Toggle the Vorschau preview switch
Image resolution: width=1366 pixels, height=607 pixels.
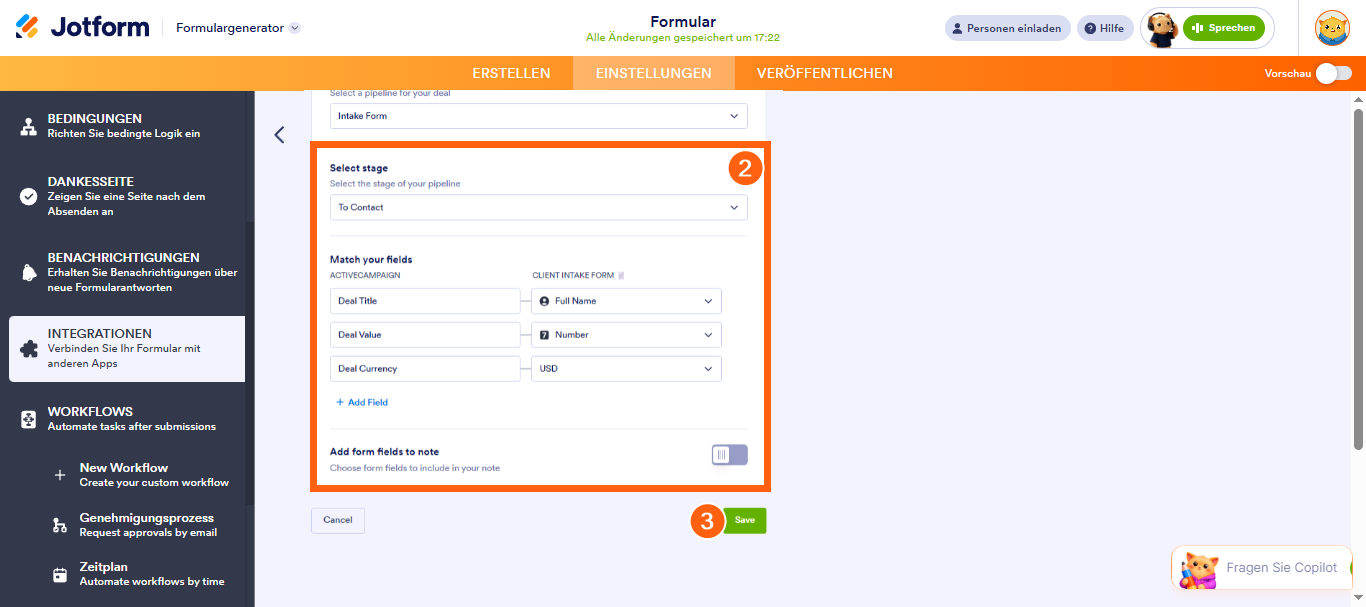[1333, 73]
